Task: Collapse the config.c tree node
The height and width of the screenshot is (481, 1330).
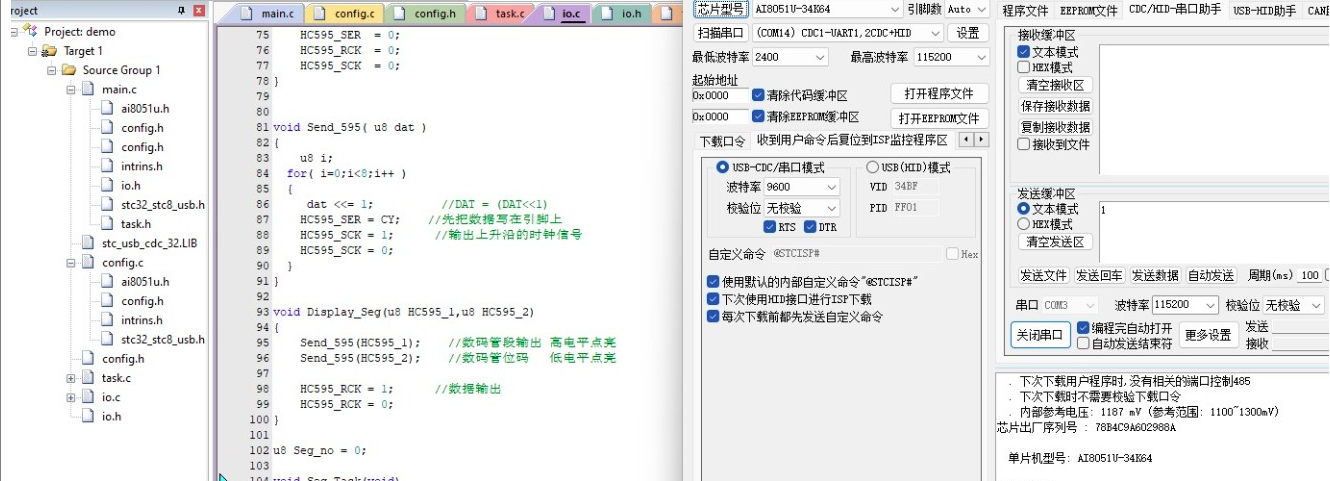Action: click(x=71, y=263)
